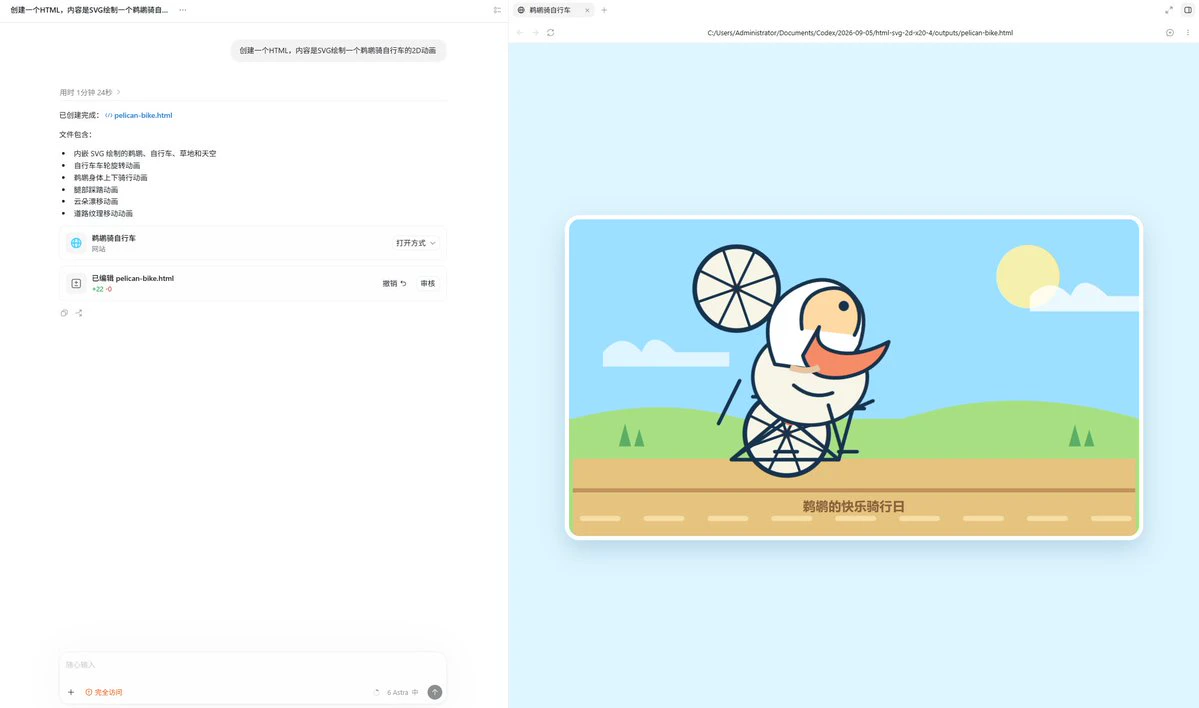Open the 6 Astra model selector

point(402,692)
